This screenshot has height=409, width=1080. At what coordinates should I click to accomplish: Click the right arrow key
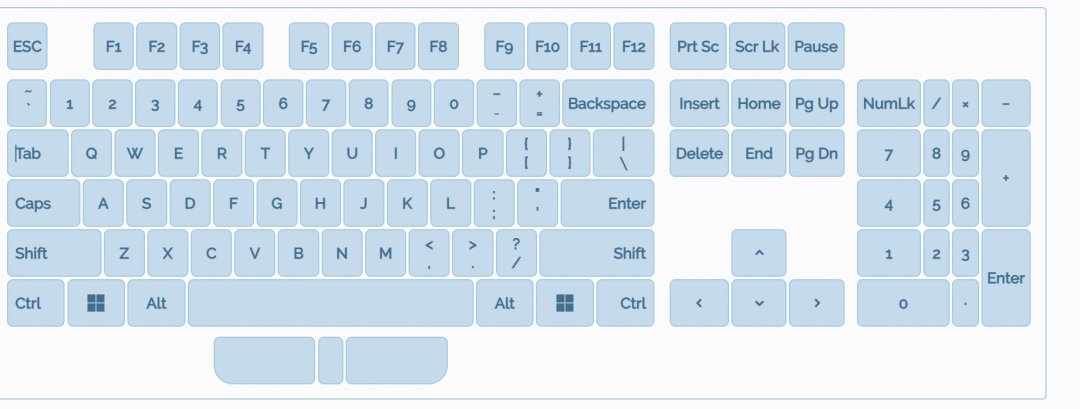816,303
